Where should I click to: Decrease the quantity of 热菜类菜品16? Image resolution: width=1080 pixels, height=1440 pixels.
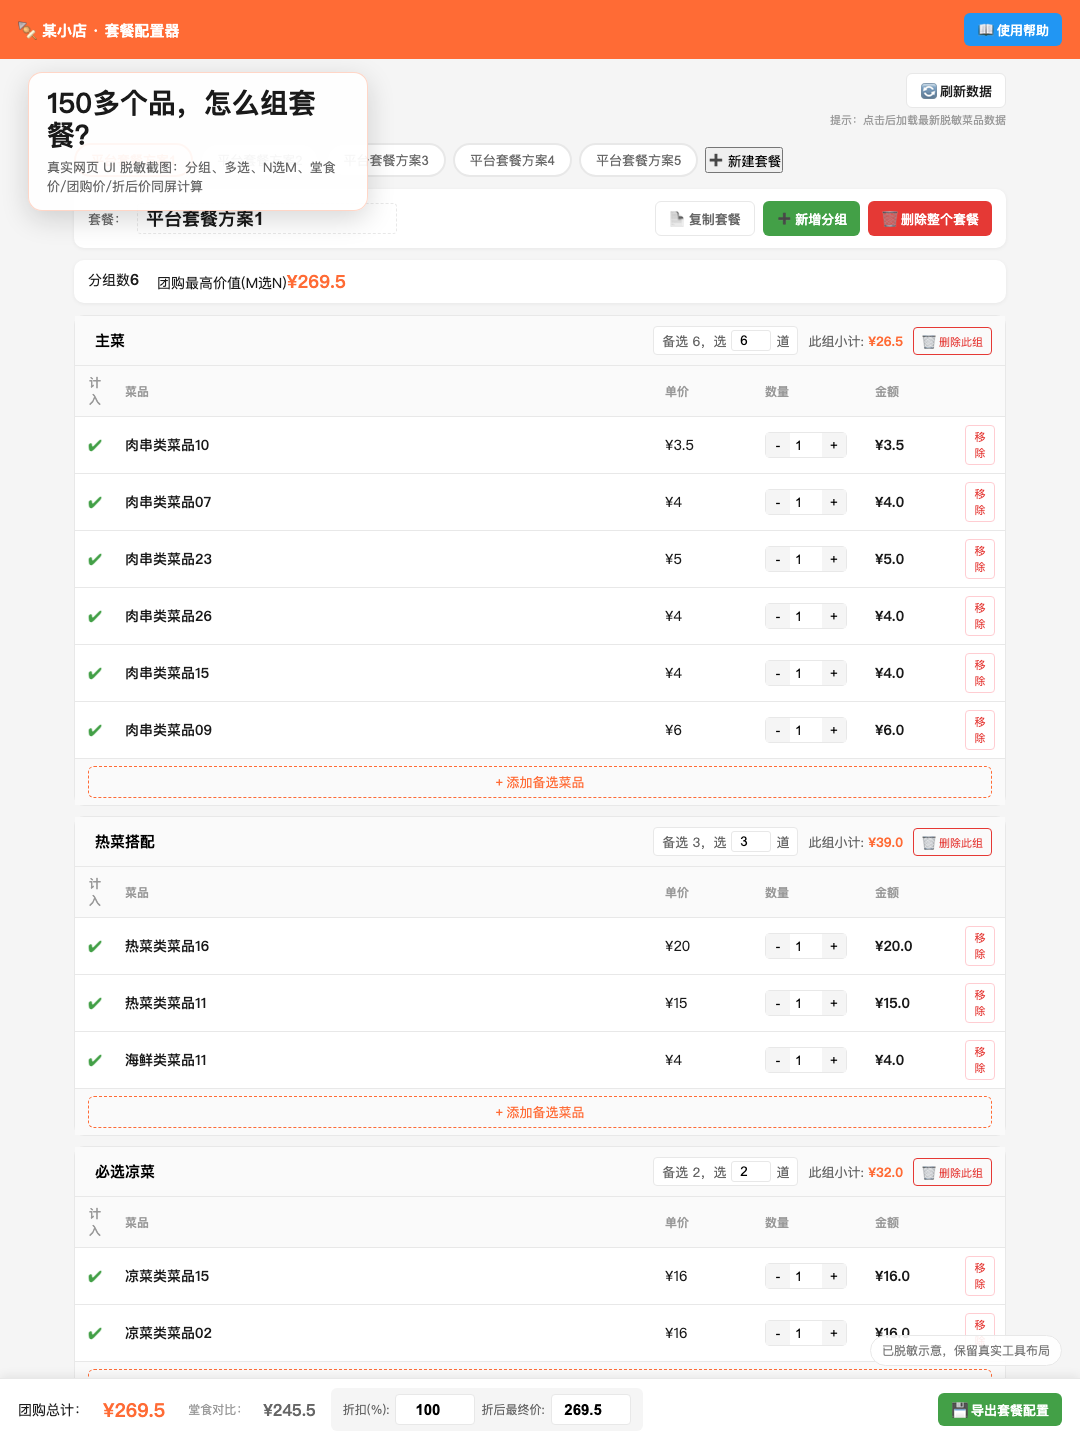click(x=778, y=946)
